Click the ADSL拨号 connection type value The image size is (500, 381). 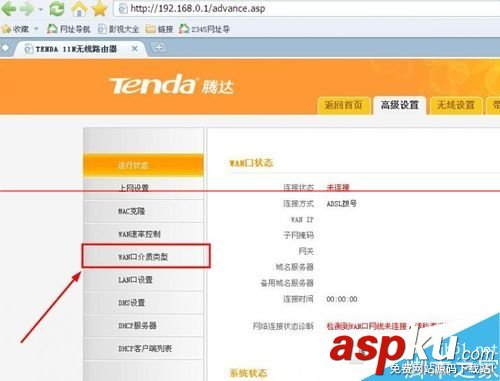coord(342,204)
